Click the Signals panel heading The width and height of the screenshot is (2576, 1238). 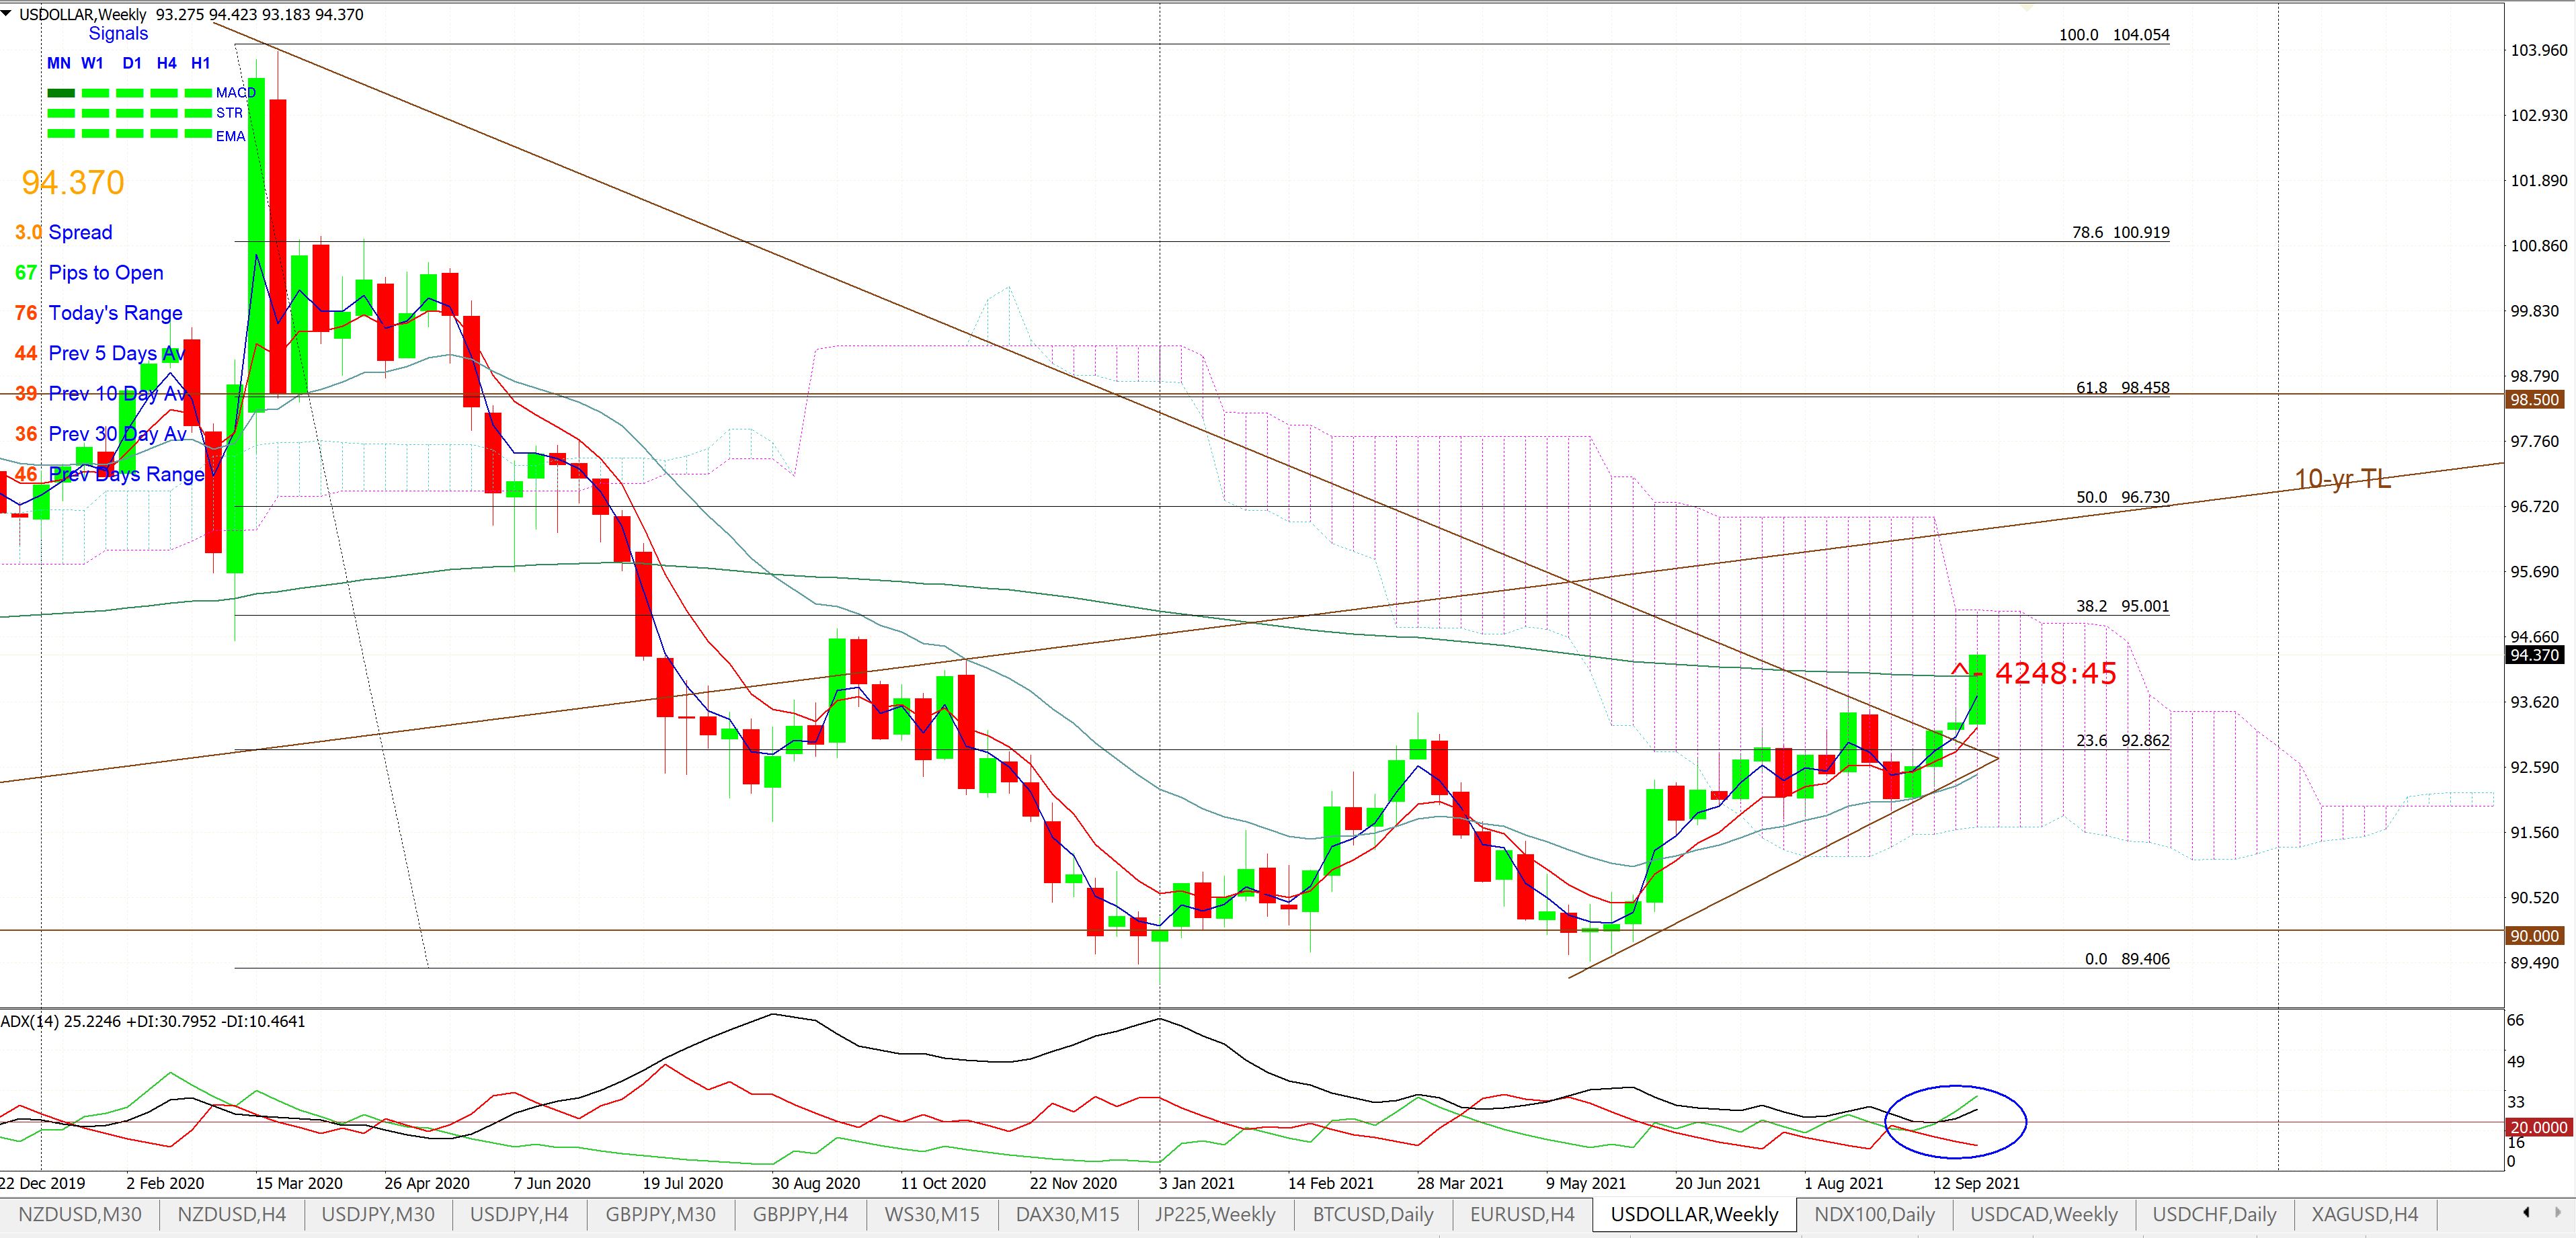tap(118, 33)
